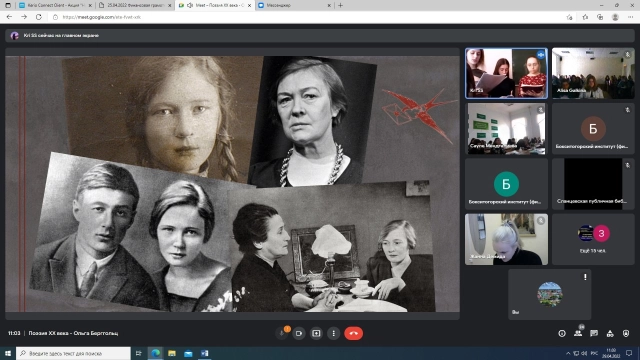Reload the page with refresh icon
The image size is (640, 360).
pos(39,17)
